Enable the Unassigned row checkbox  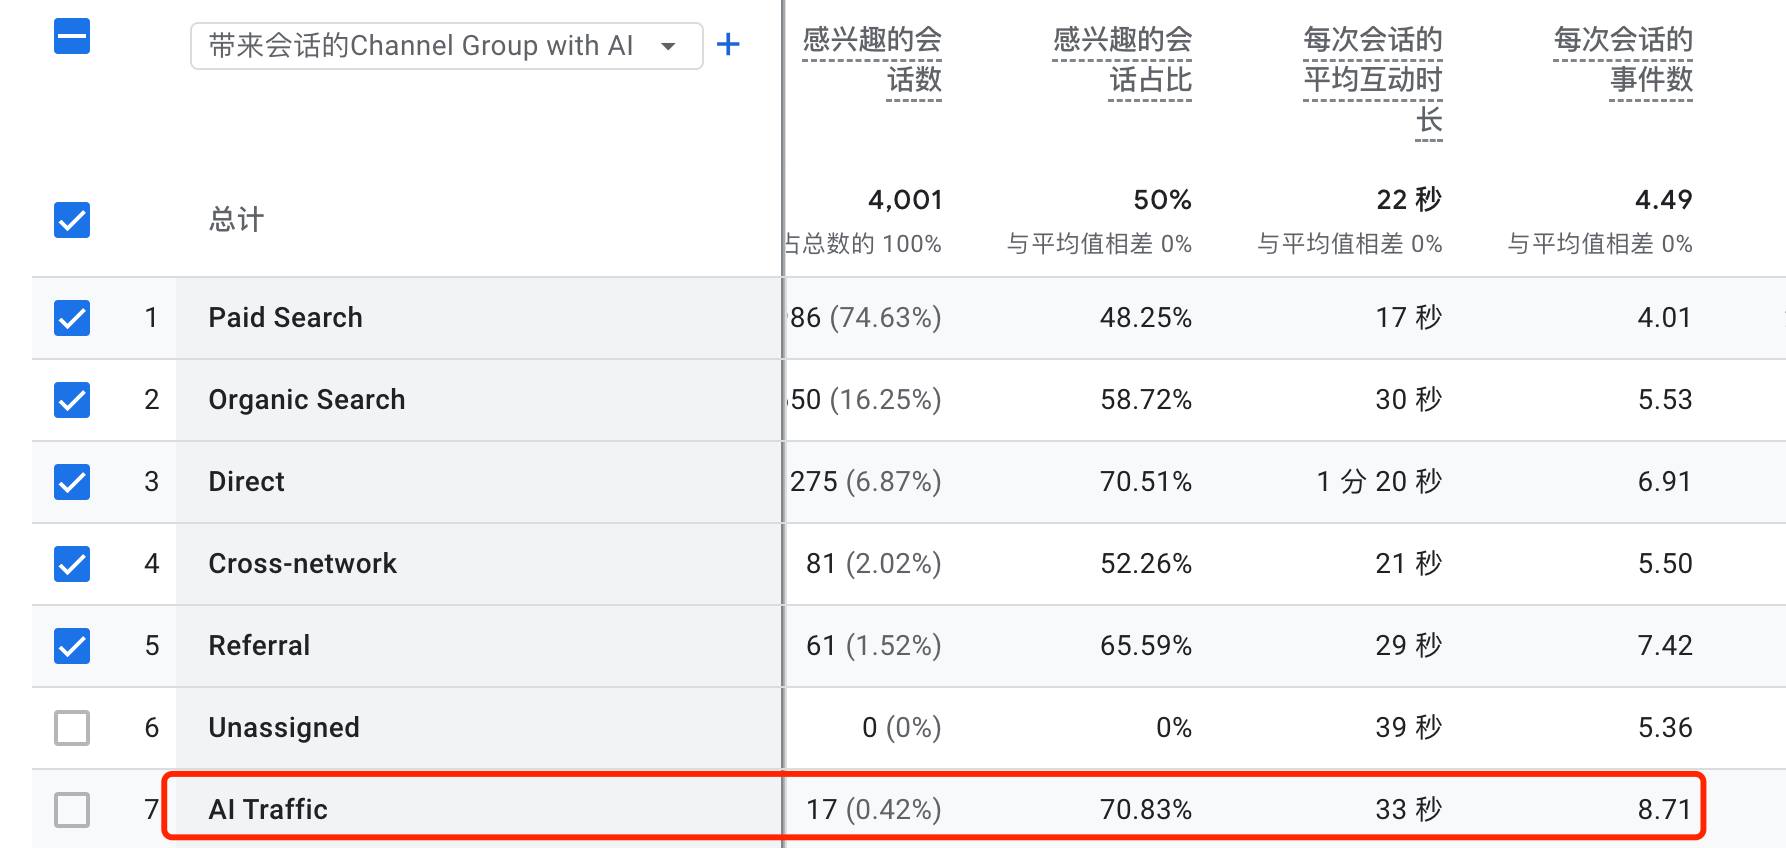71,727
